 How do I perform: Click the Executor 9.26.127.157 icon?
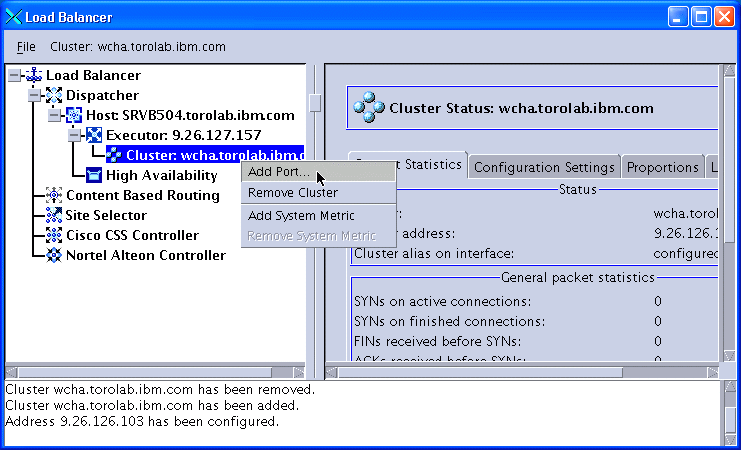point(94,135)
